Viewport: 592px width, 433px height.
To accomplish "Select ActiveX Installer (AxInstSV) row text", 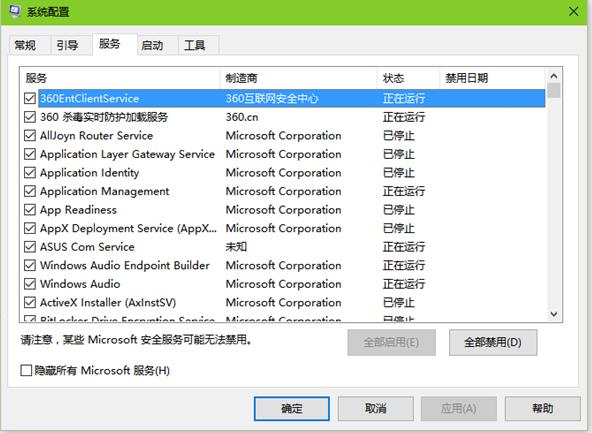I will pyautogui.click(x=108, y=302).
